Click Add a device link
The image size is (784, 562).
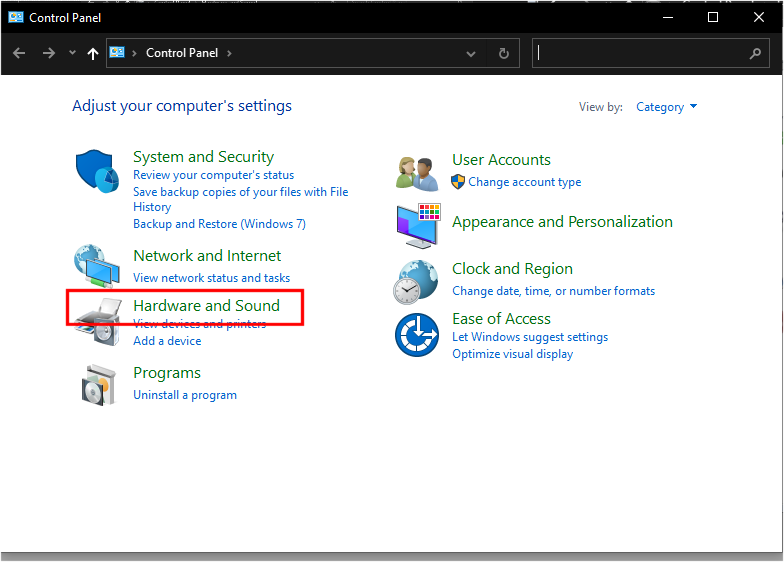tap(168, 341)
